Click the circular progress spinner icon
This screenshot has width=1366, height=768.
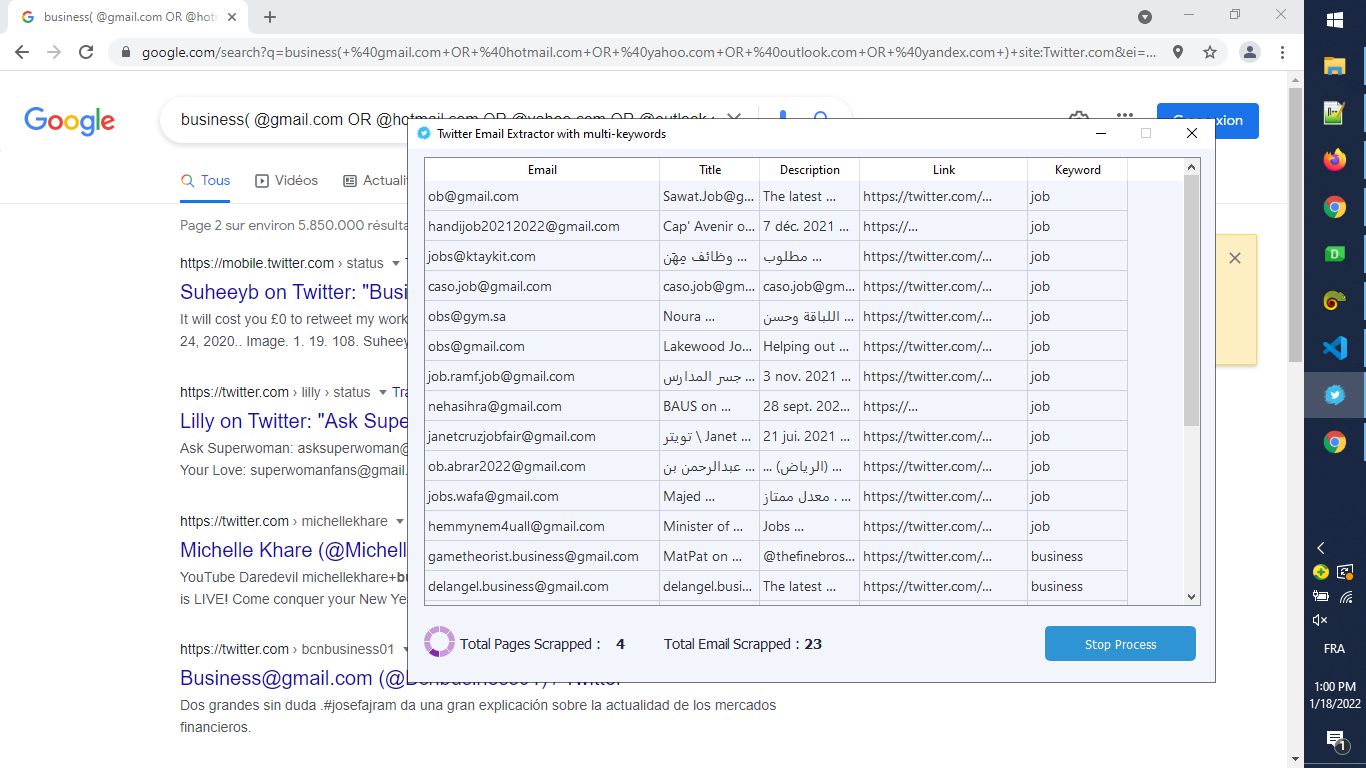click(440, 642)
